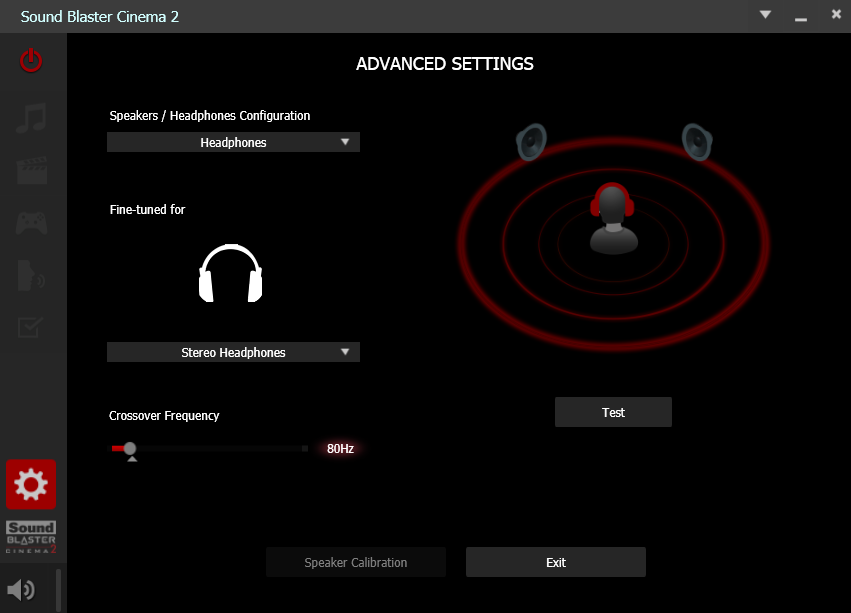Click the right speaker in diagram
851x613 pixels.
[x=697, y=141]
